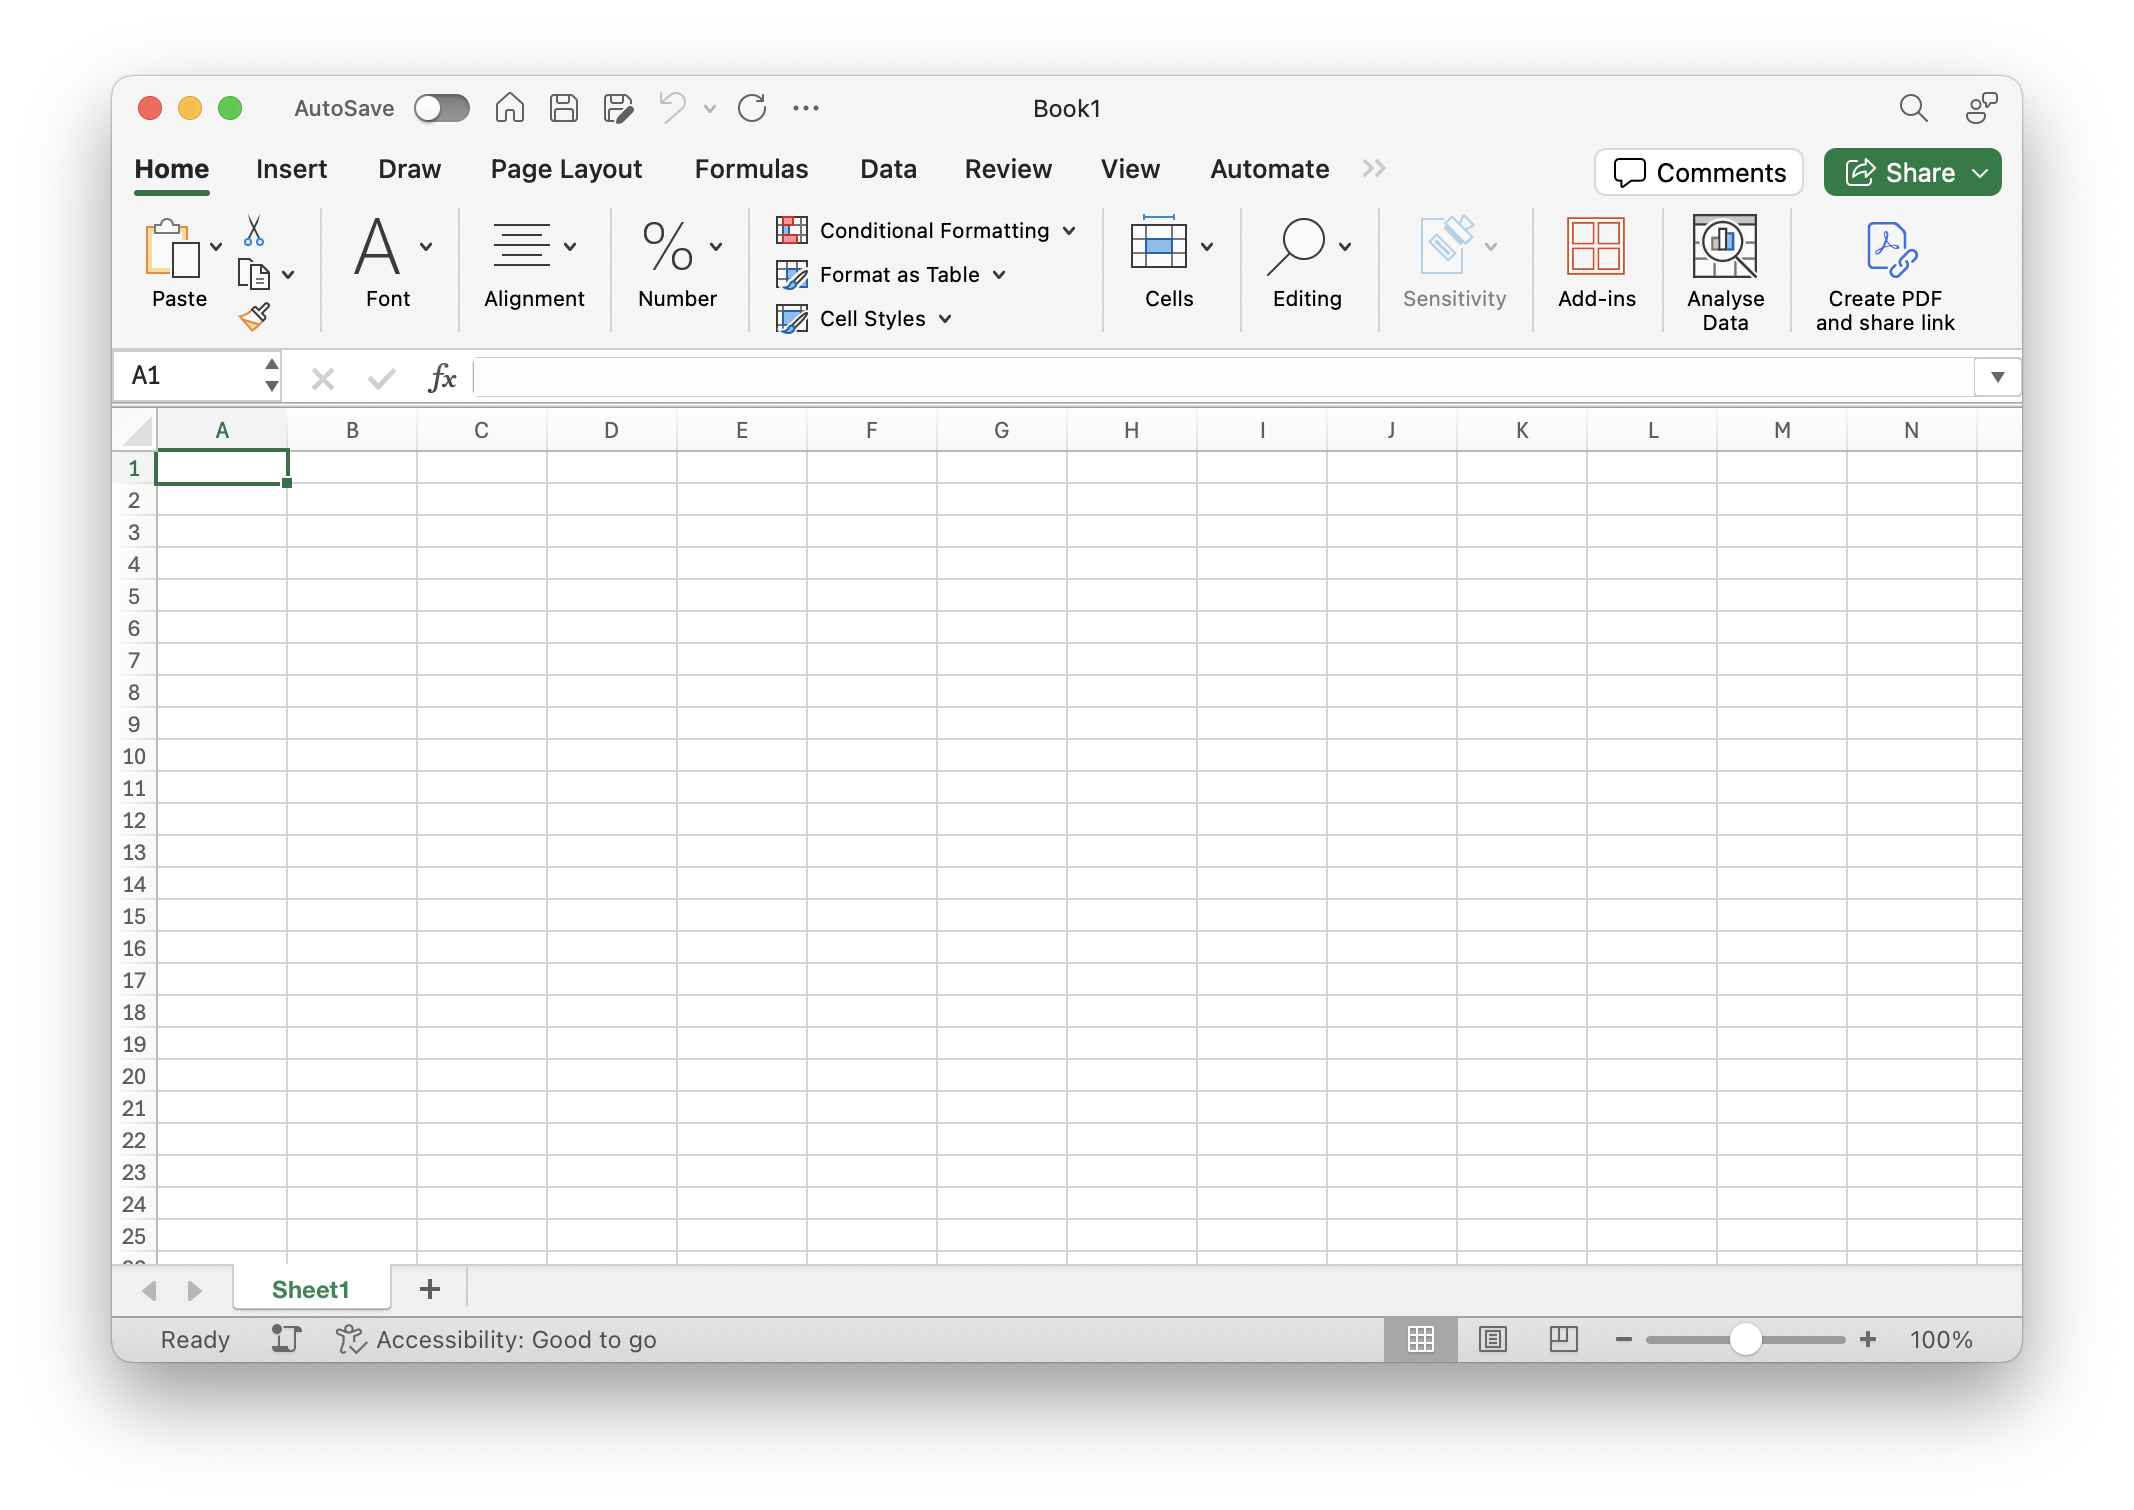Viewport: 2134px width, 1510px height.
Task: Expand the formula bar arrow
Action: (x=1997, y=377)
